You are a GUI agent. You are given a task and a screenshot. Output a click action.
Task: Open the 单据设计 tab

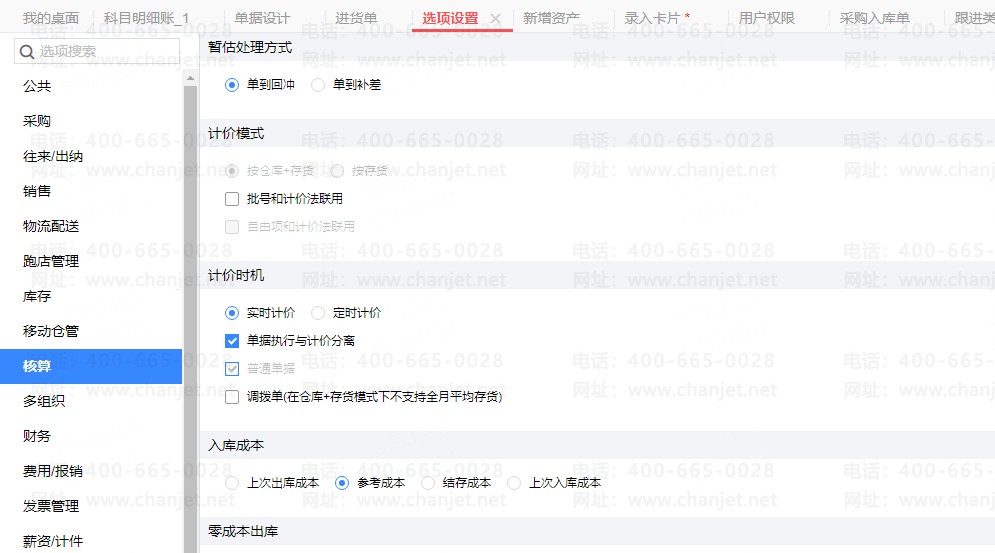pos(262,18)
